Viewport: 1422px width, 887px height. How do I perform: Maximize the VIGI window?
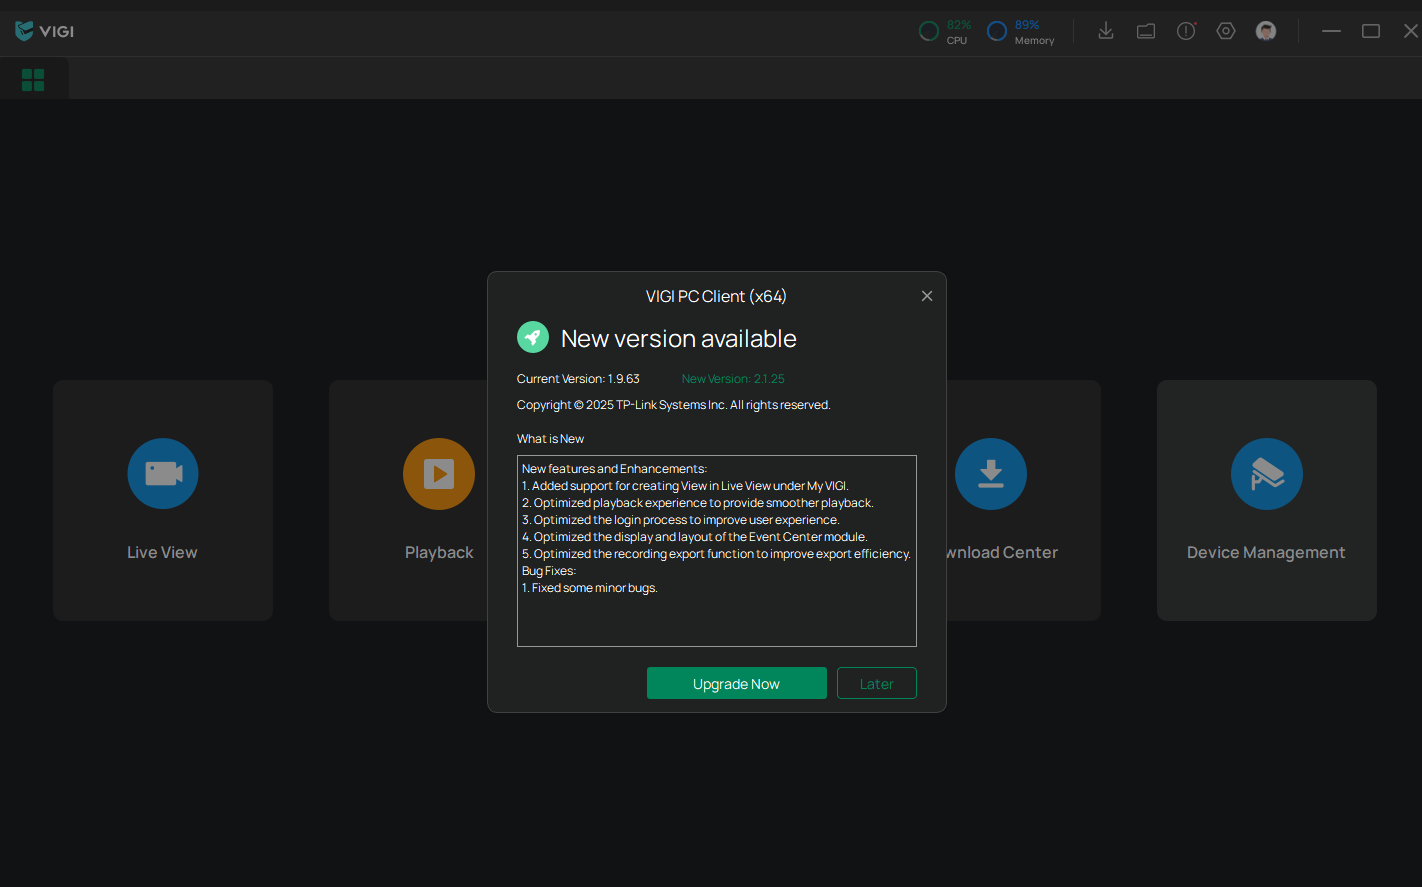pyautogui.click(x=1371, y=31)
